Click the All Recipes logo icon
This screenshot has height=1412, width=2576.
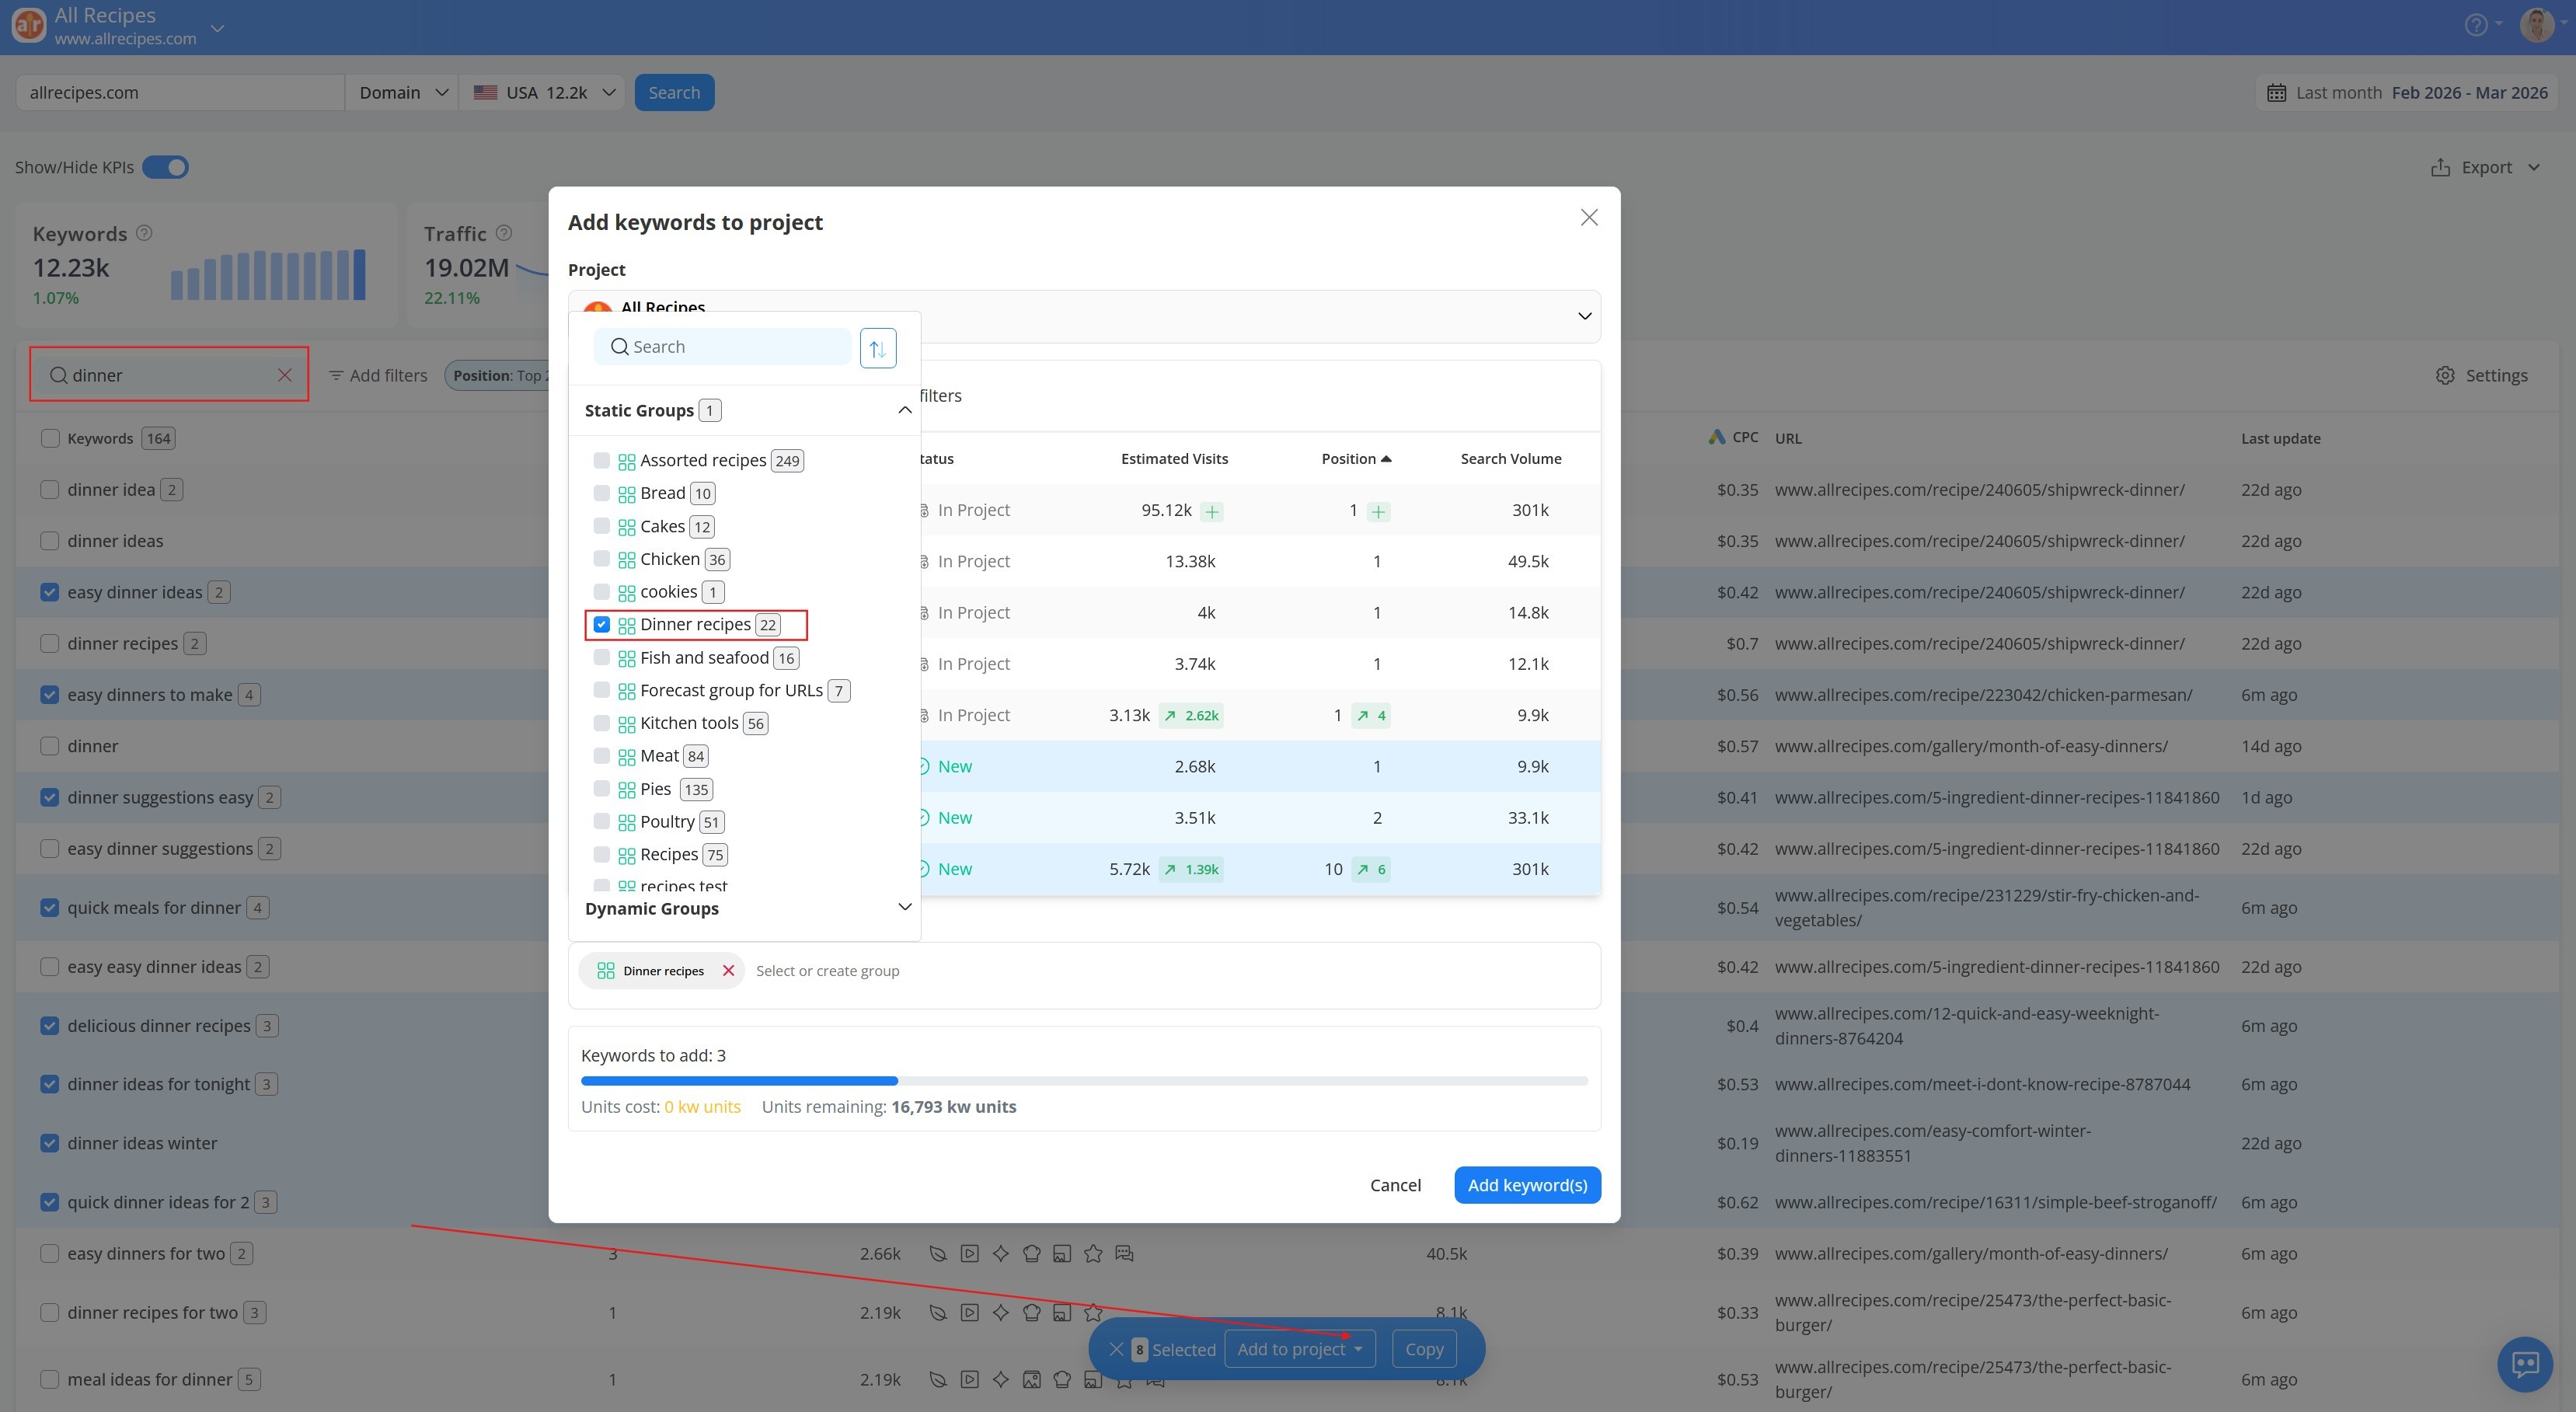28,24
